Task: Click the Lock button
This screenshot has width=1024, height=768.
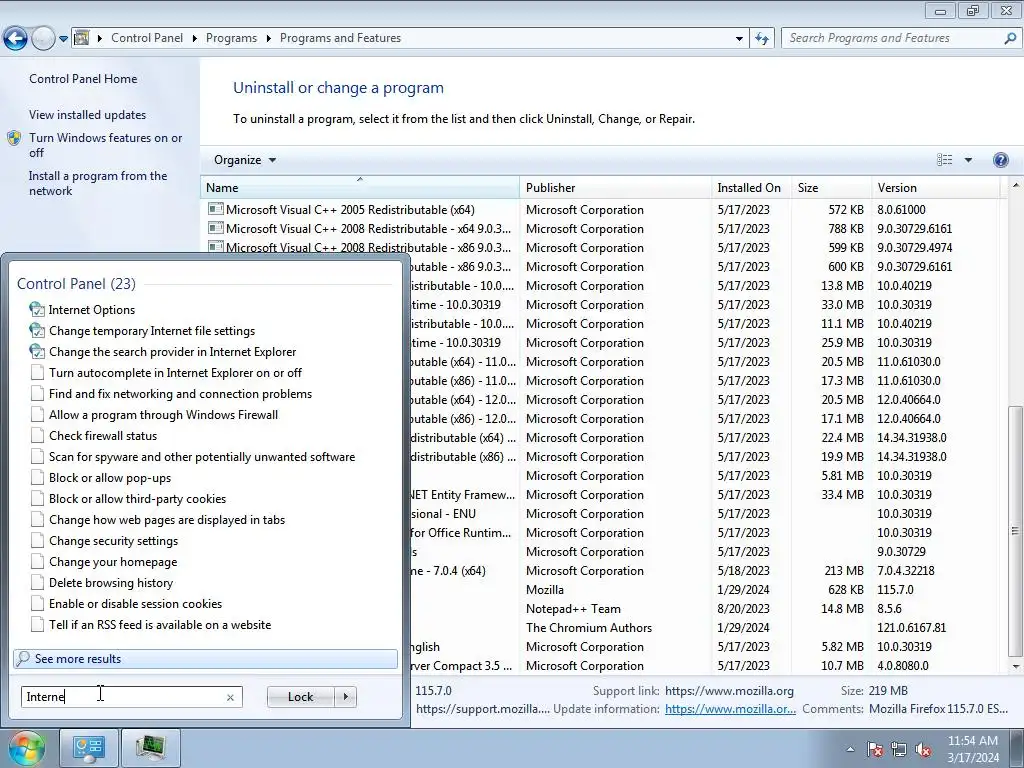Action: (x=300, y=697)
